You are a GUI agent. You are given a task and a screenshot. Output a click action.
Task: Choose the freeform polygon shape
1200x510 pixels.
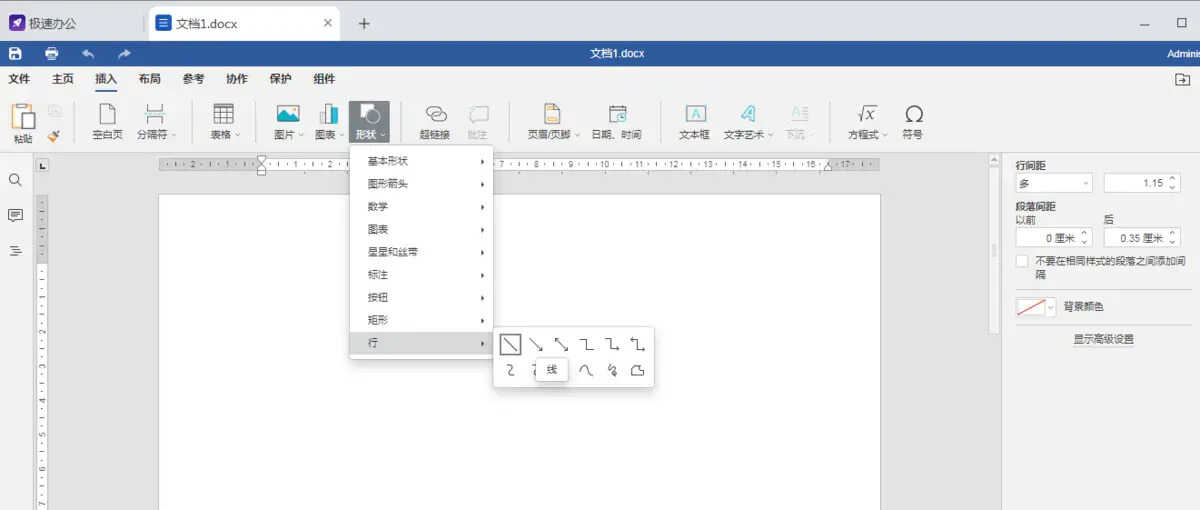coord(637,370)
